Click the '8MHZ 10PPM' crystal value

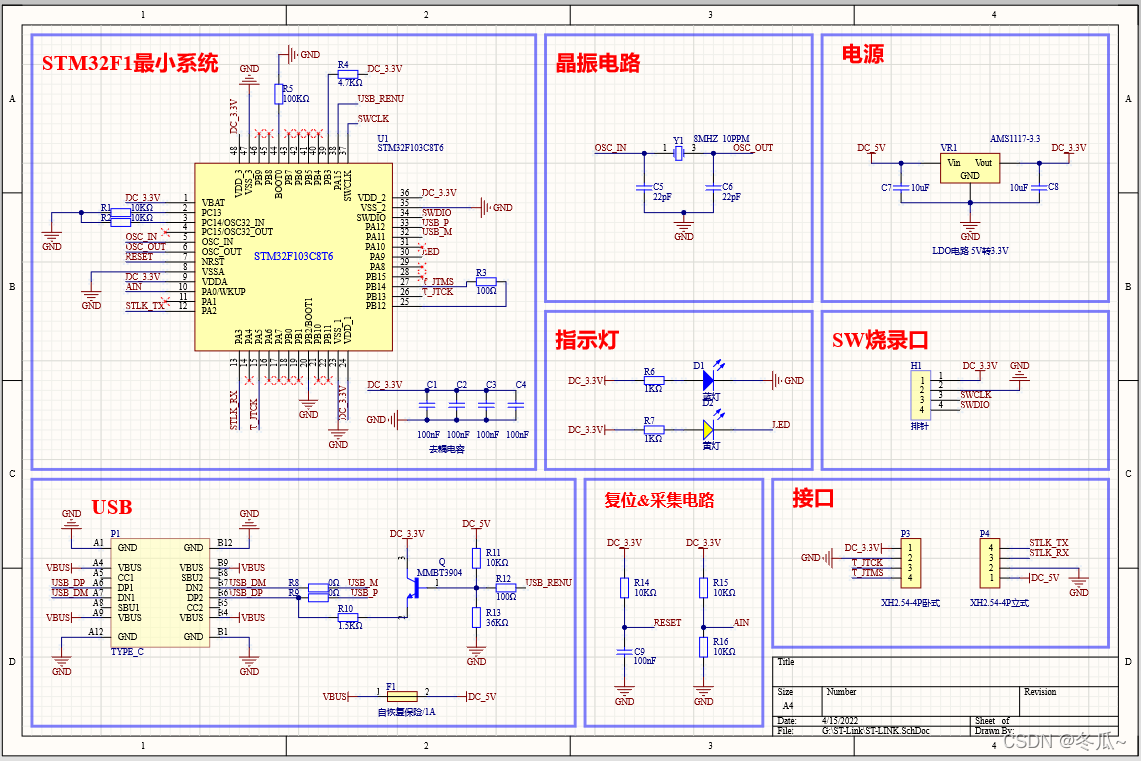pos(721,138)
